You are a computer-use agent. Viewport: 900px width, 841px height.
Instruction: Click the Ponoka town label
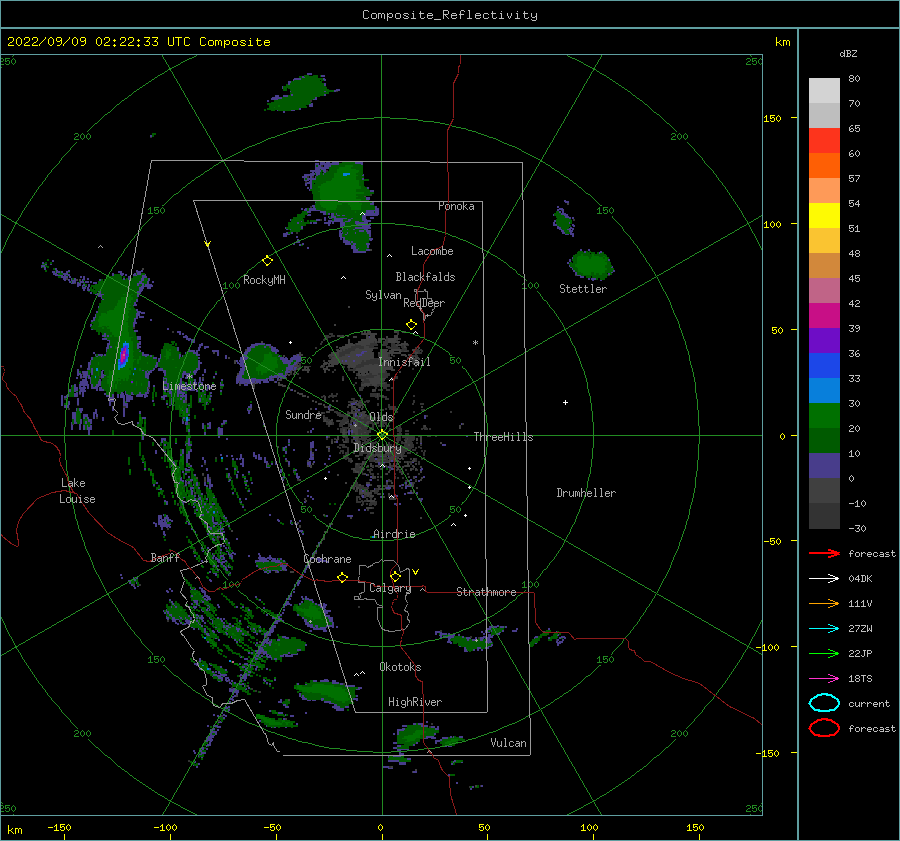(456, 206)
